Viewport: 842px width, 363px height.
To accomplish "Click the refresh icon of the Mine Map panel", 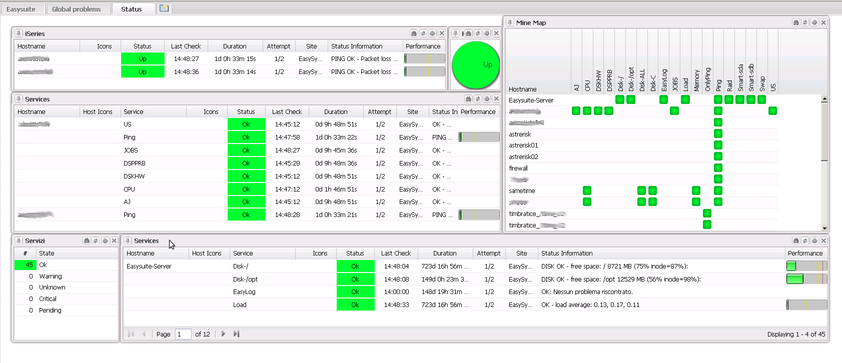I will [804, 23].
